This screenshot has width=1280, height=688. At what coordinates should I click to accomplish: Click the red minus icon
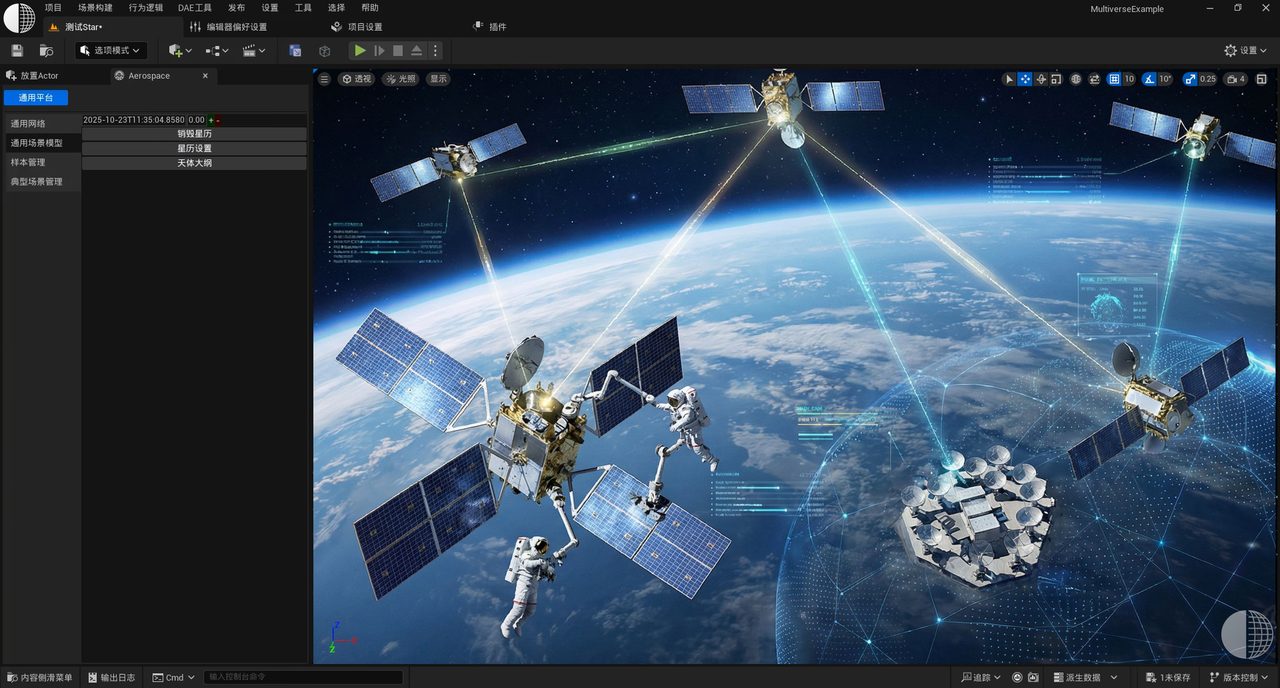tap(218, 120)
